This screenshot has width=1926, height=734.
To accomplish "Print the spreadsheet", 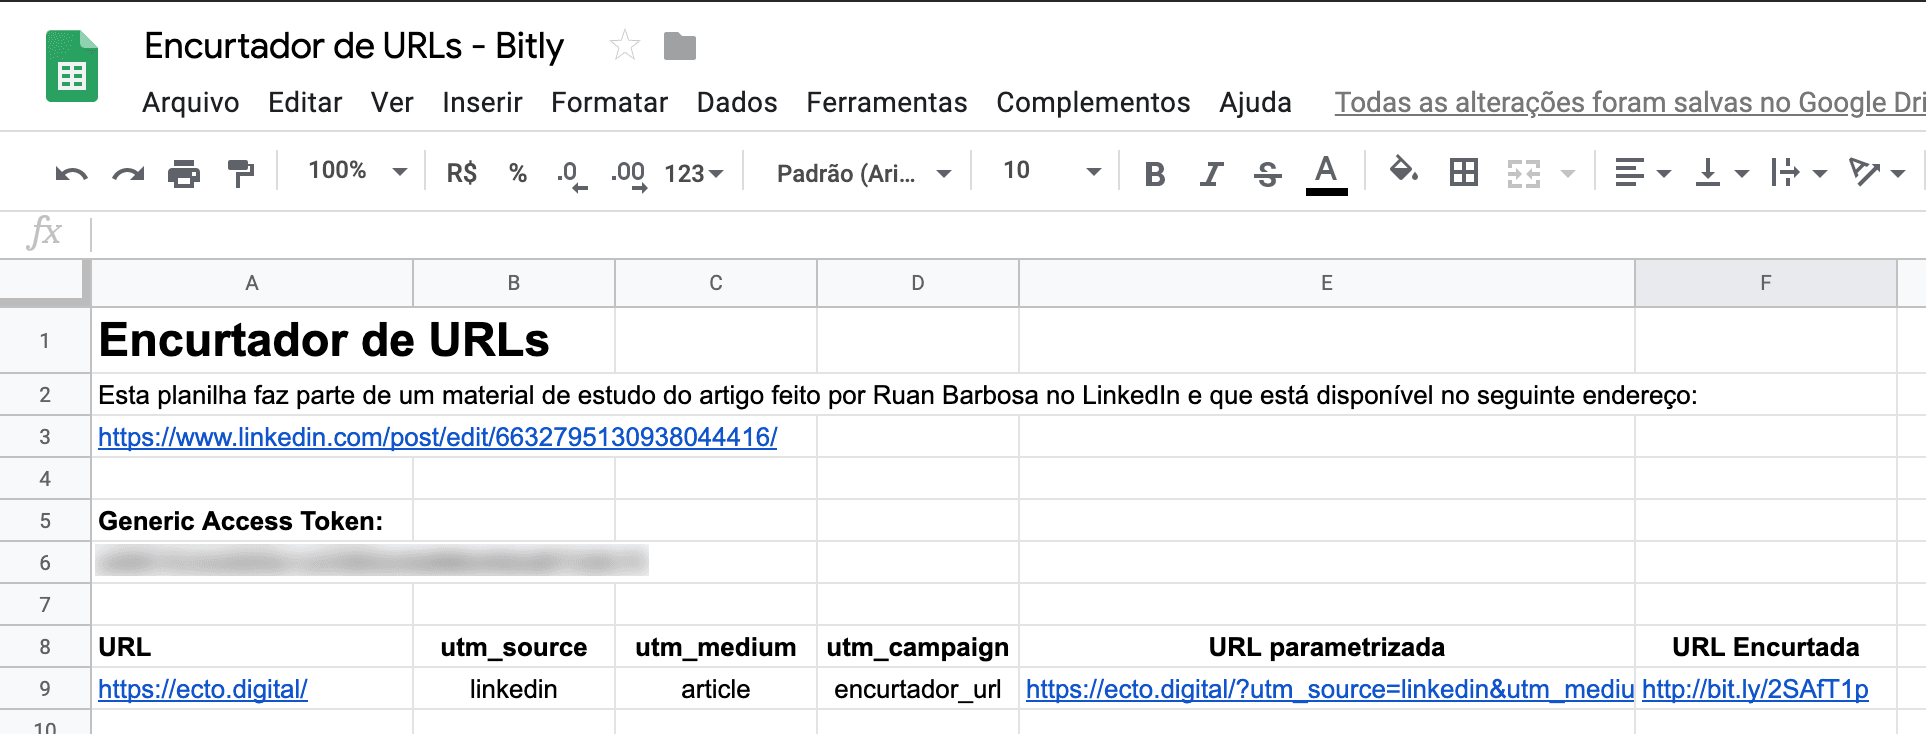I will pos(184,174).
